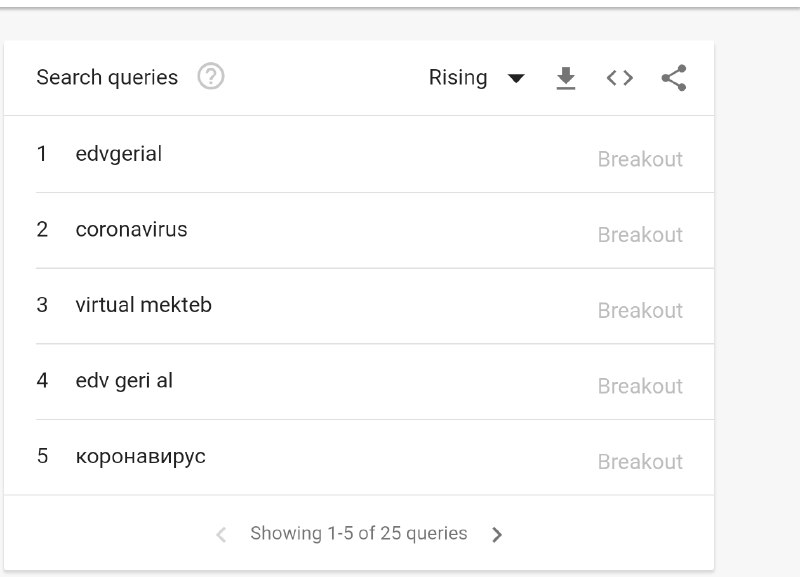Click Breakout label for virtual mekteb
This screenshot has width=800, height=577.
point(640,310)
